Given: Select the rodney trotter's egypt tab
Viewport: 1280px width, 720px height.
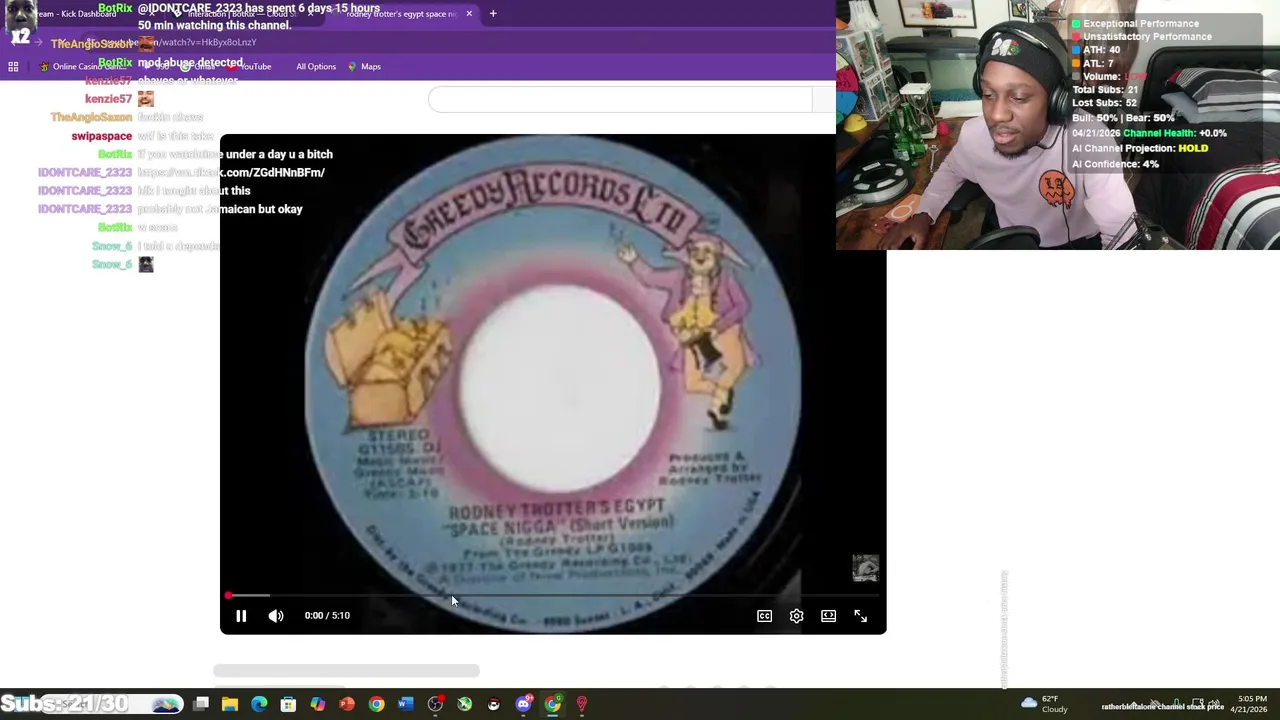Looking at the screenshot, I should tap(400, 14).
